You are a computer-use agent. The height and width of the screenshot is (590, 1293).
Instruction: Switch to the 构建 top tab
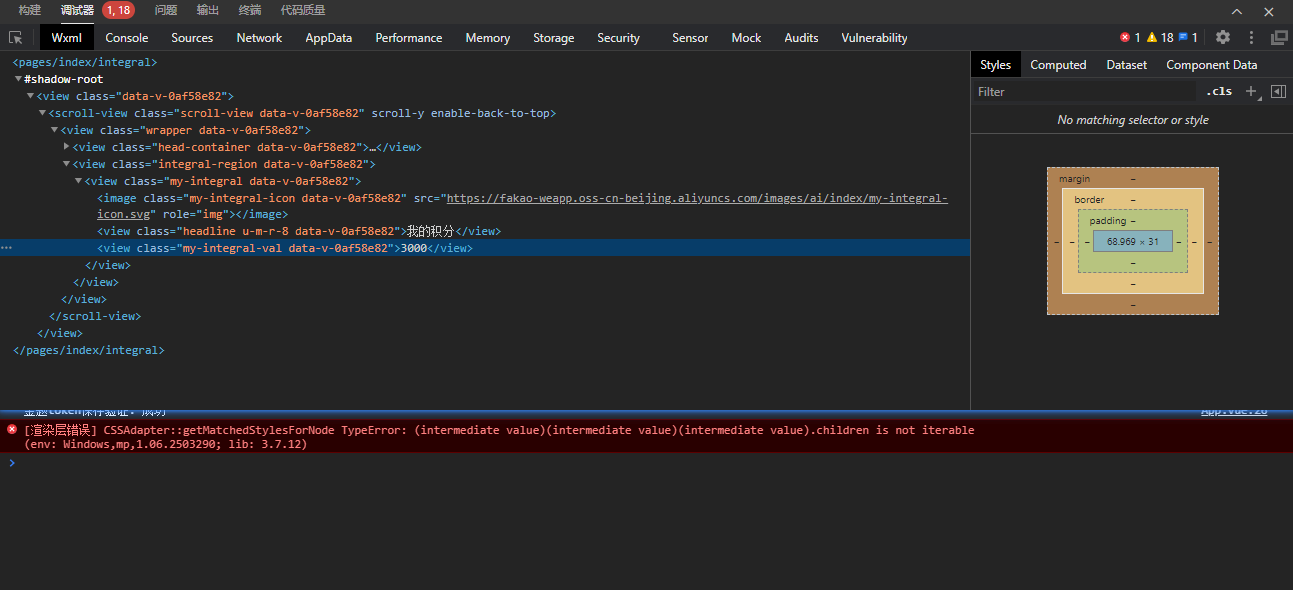coord(30,10)
